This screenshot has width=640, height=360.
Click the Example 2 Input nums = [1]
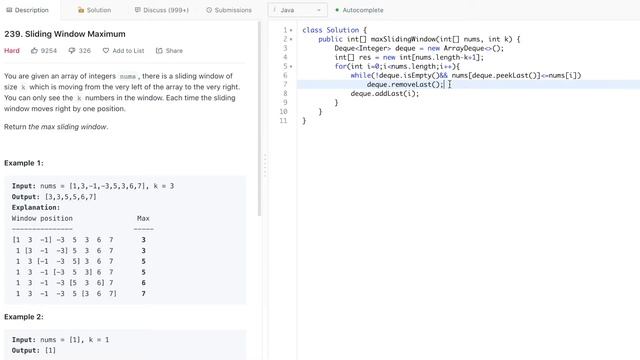point(60,340)
